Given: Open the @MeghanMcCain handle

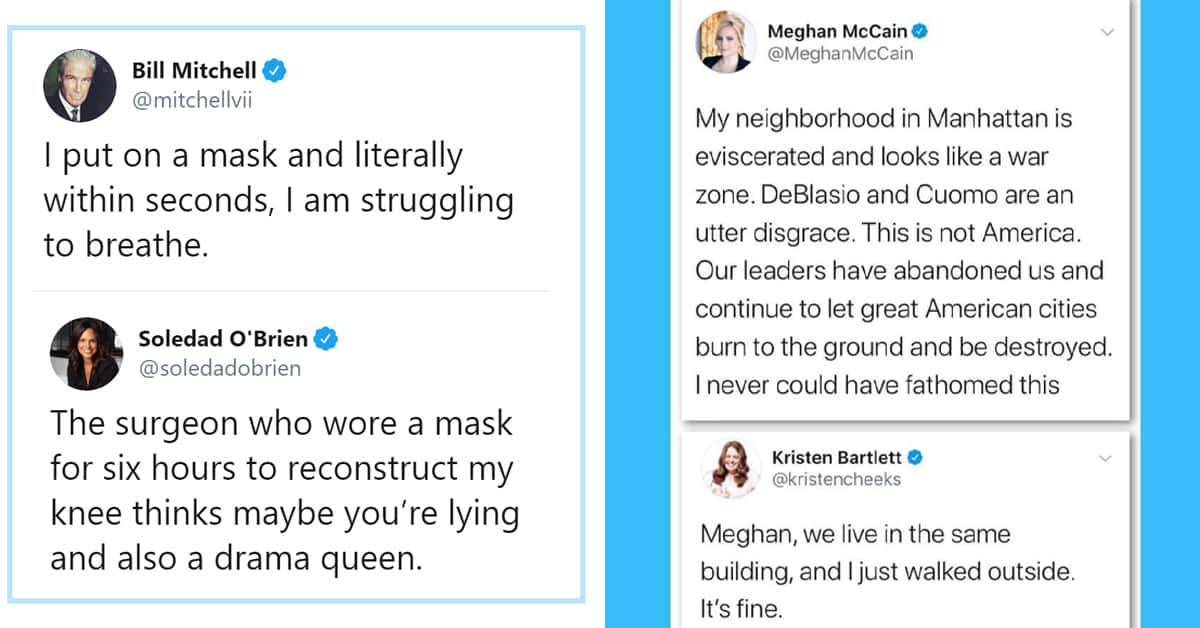Looking at the screenshot, I should pos(840,54).
